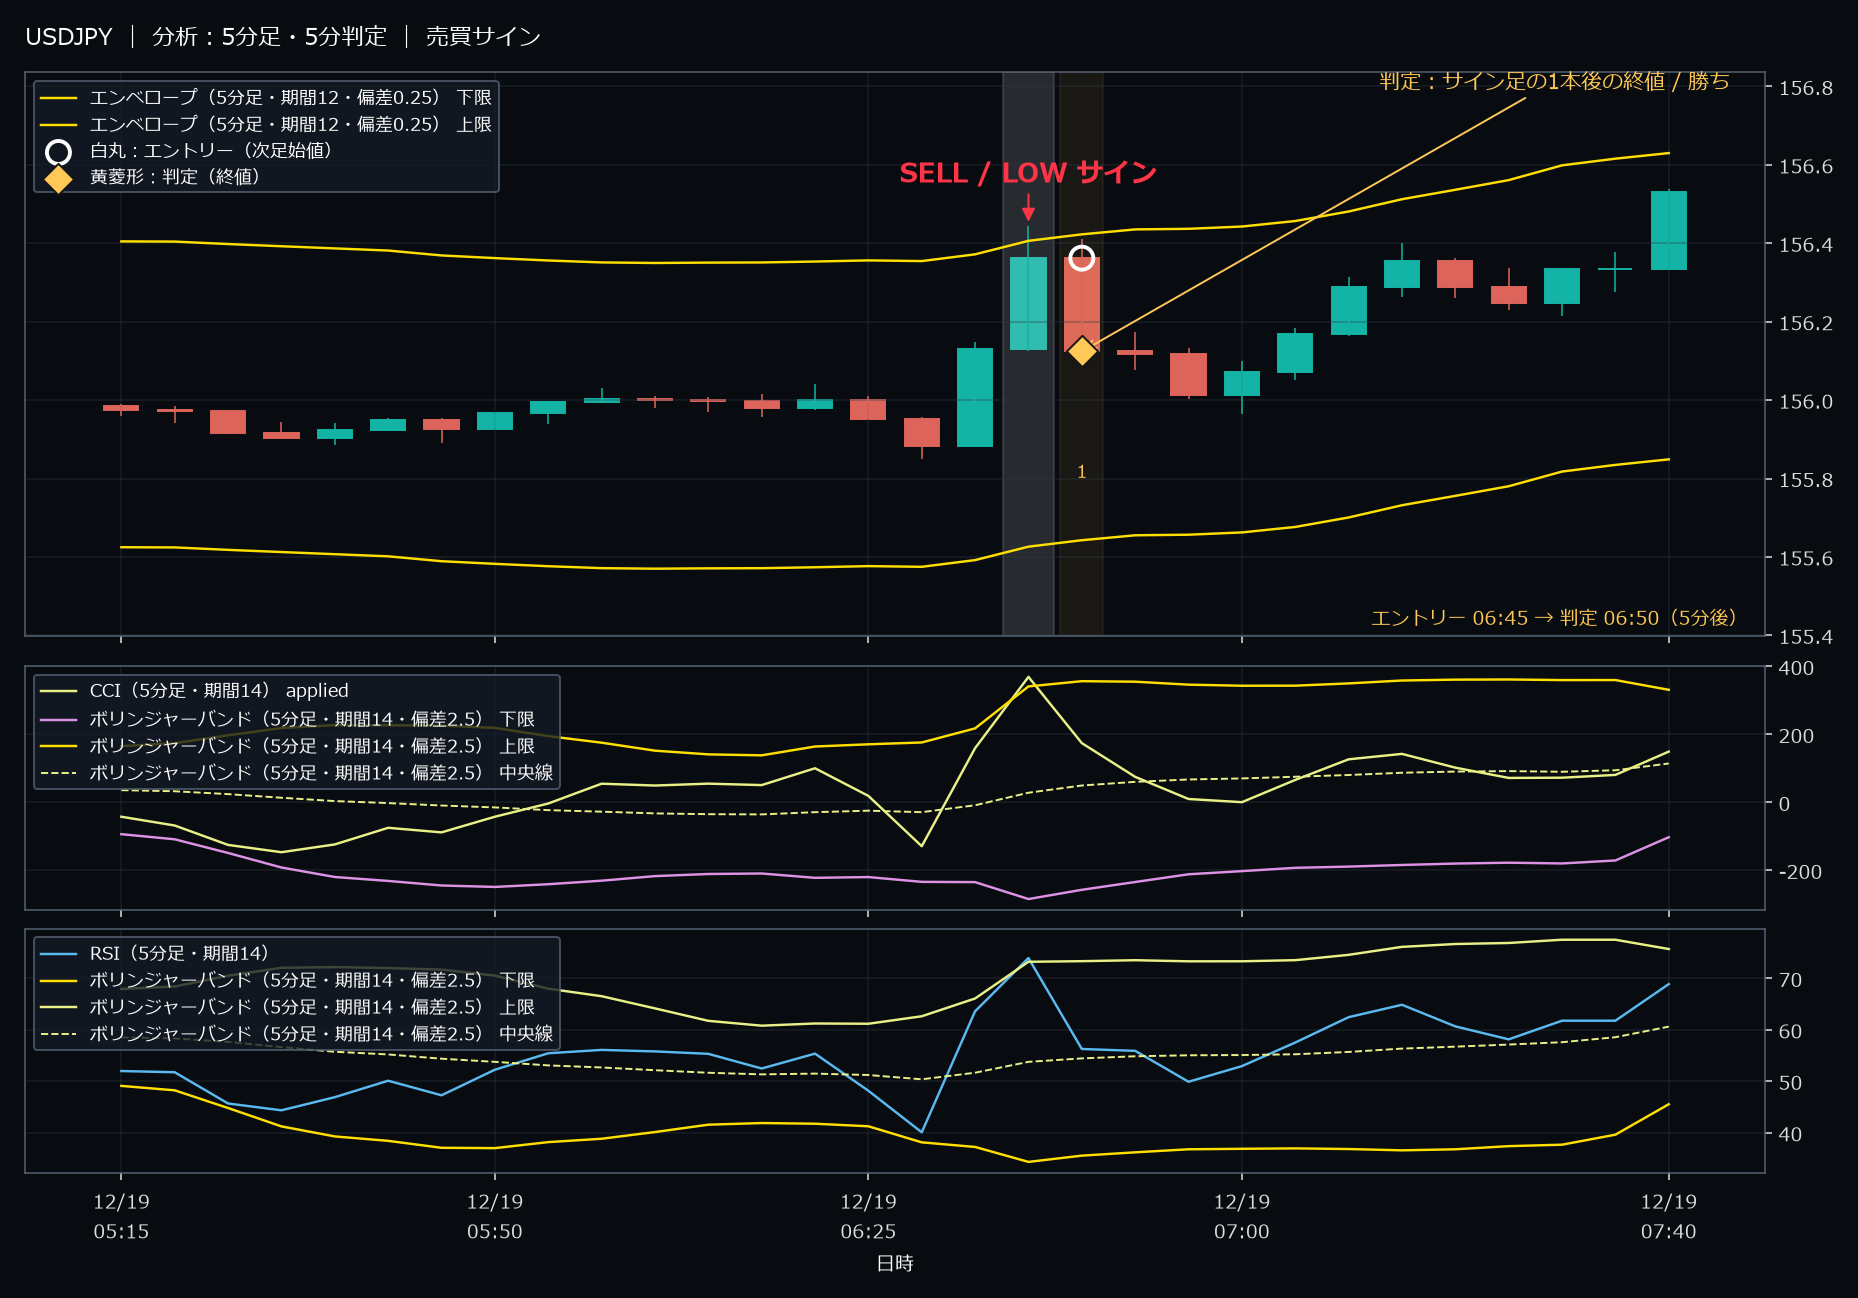Screen dimensions: 1858x1298
Task: Select the 'エンベロープ … 下限' legend entry
Action: [x=266, y=98]
